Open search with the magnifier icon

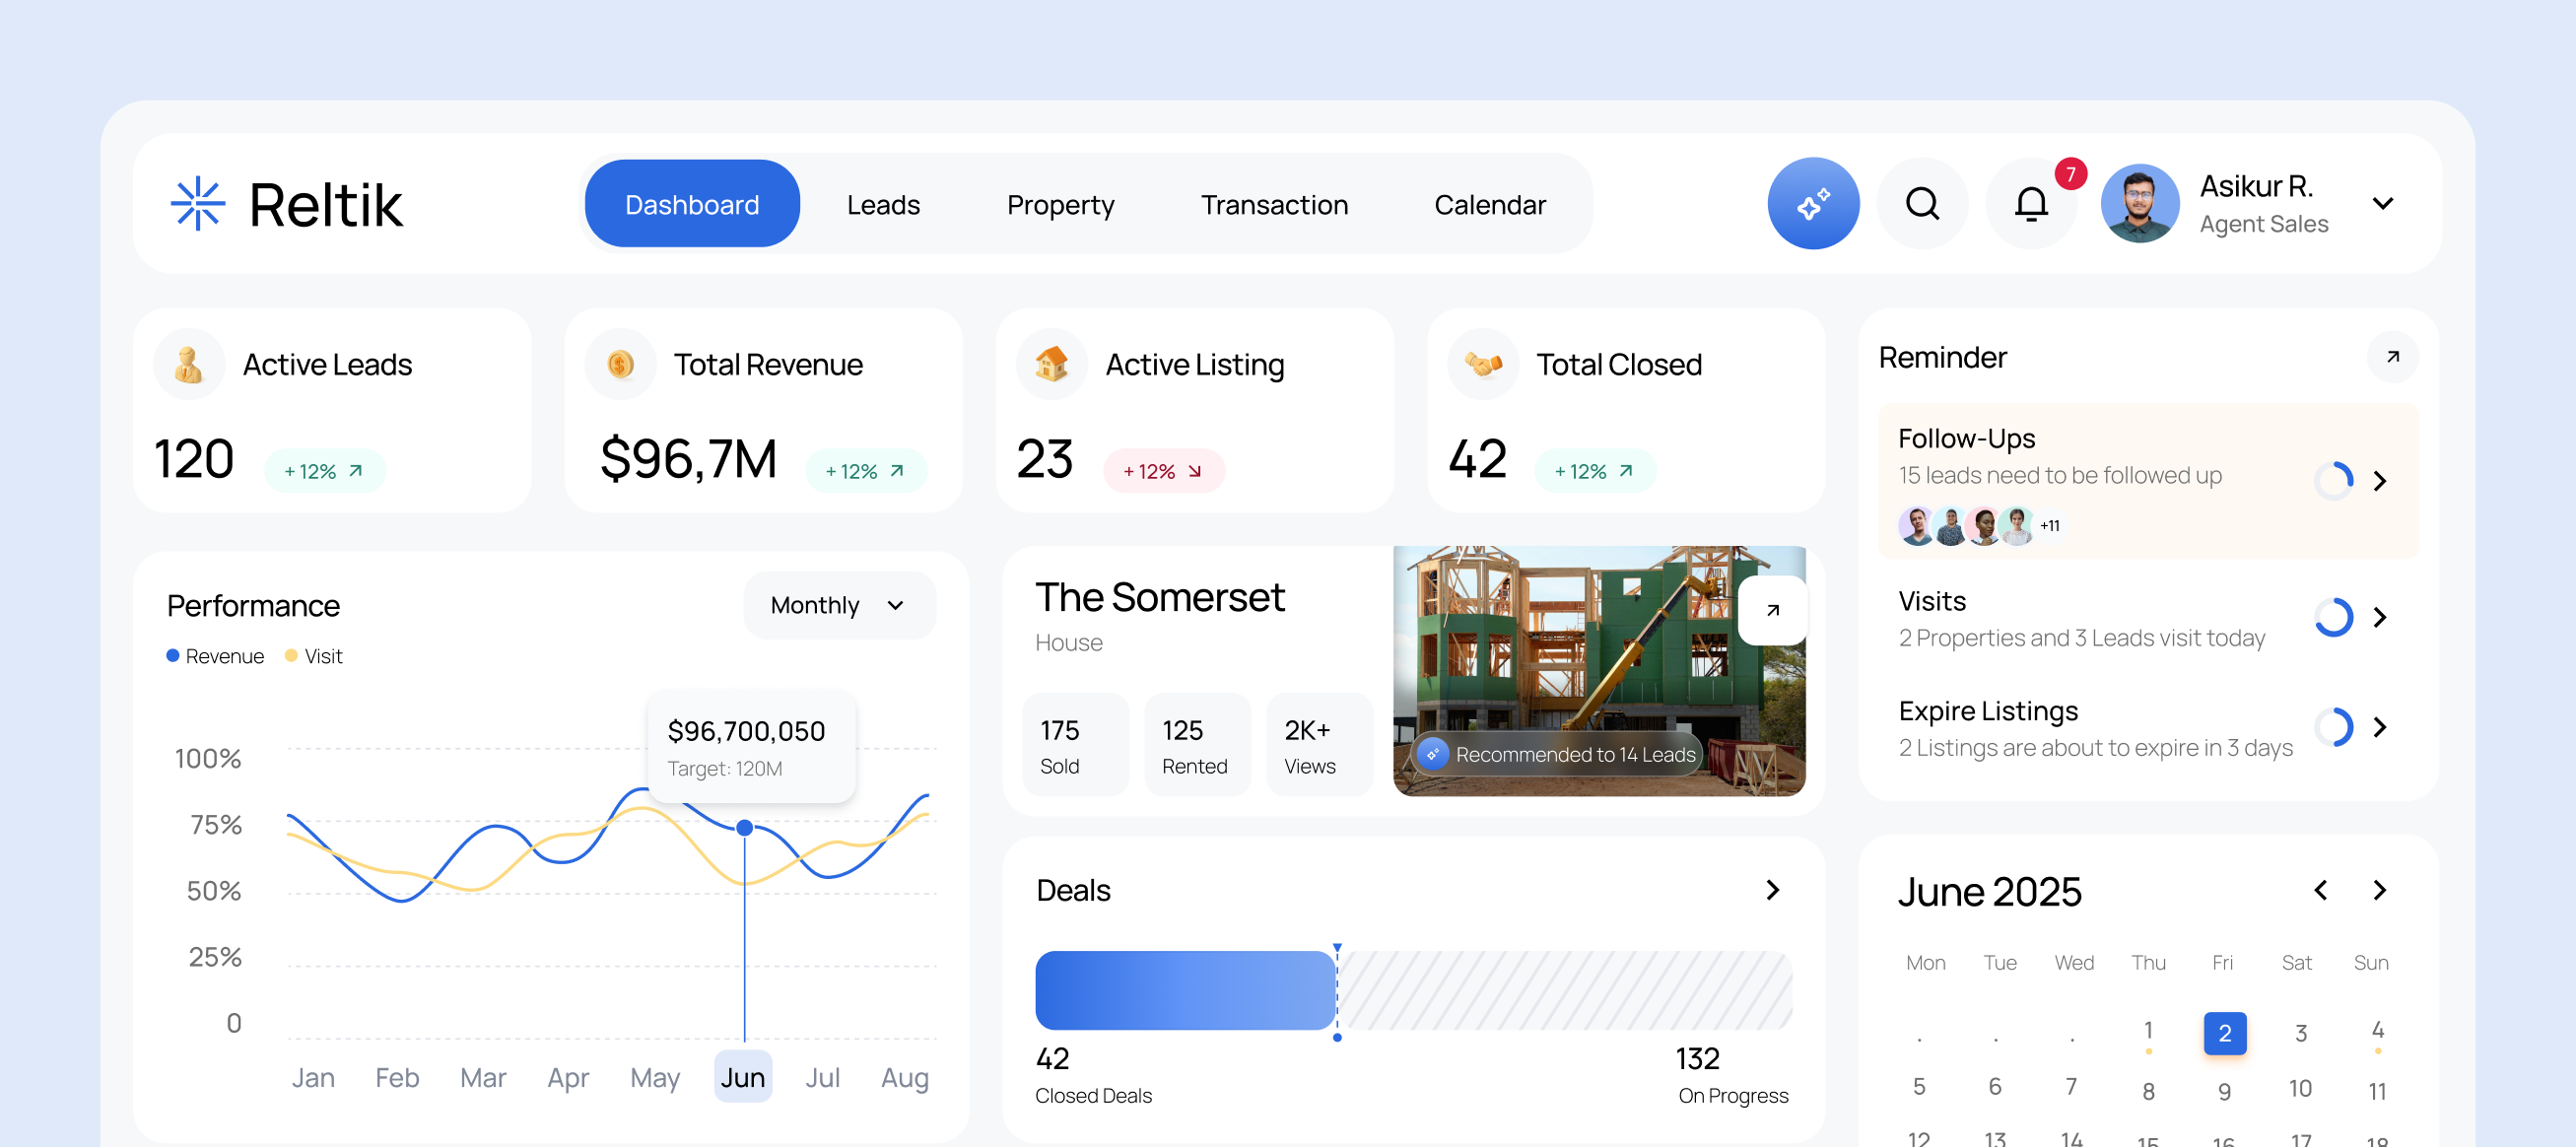point(1921,204)
